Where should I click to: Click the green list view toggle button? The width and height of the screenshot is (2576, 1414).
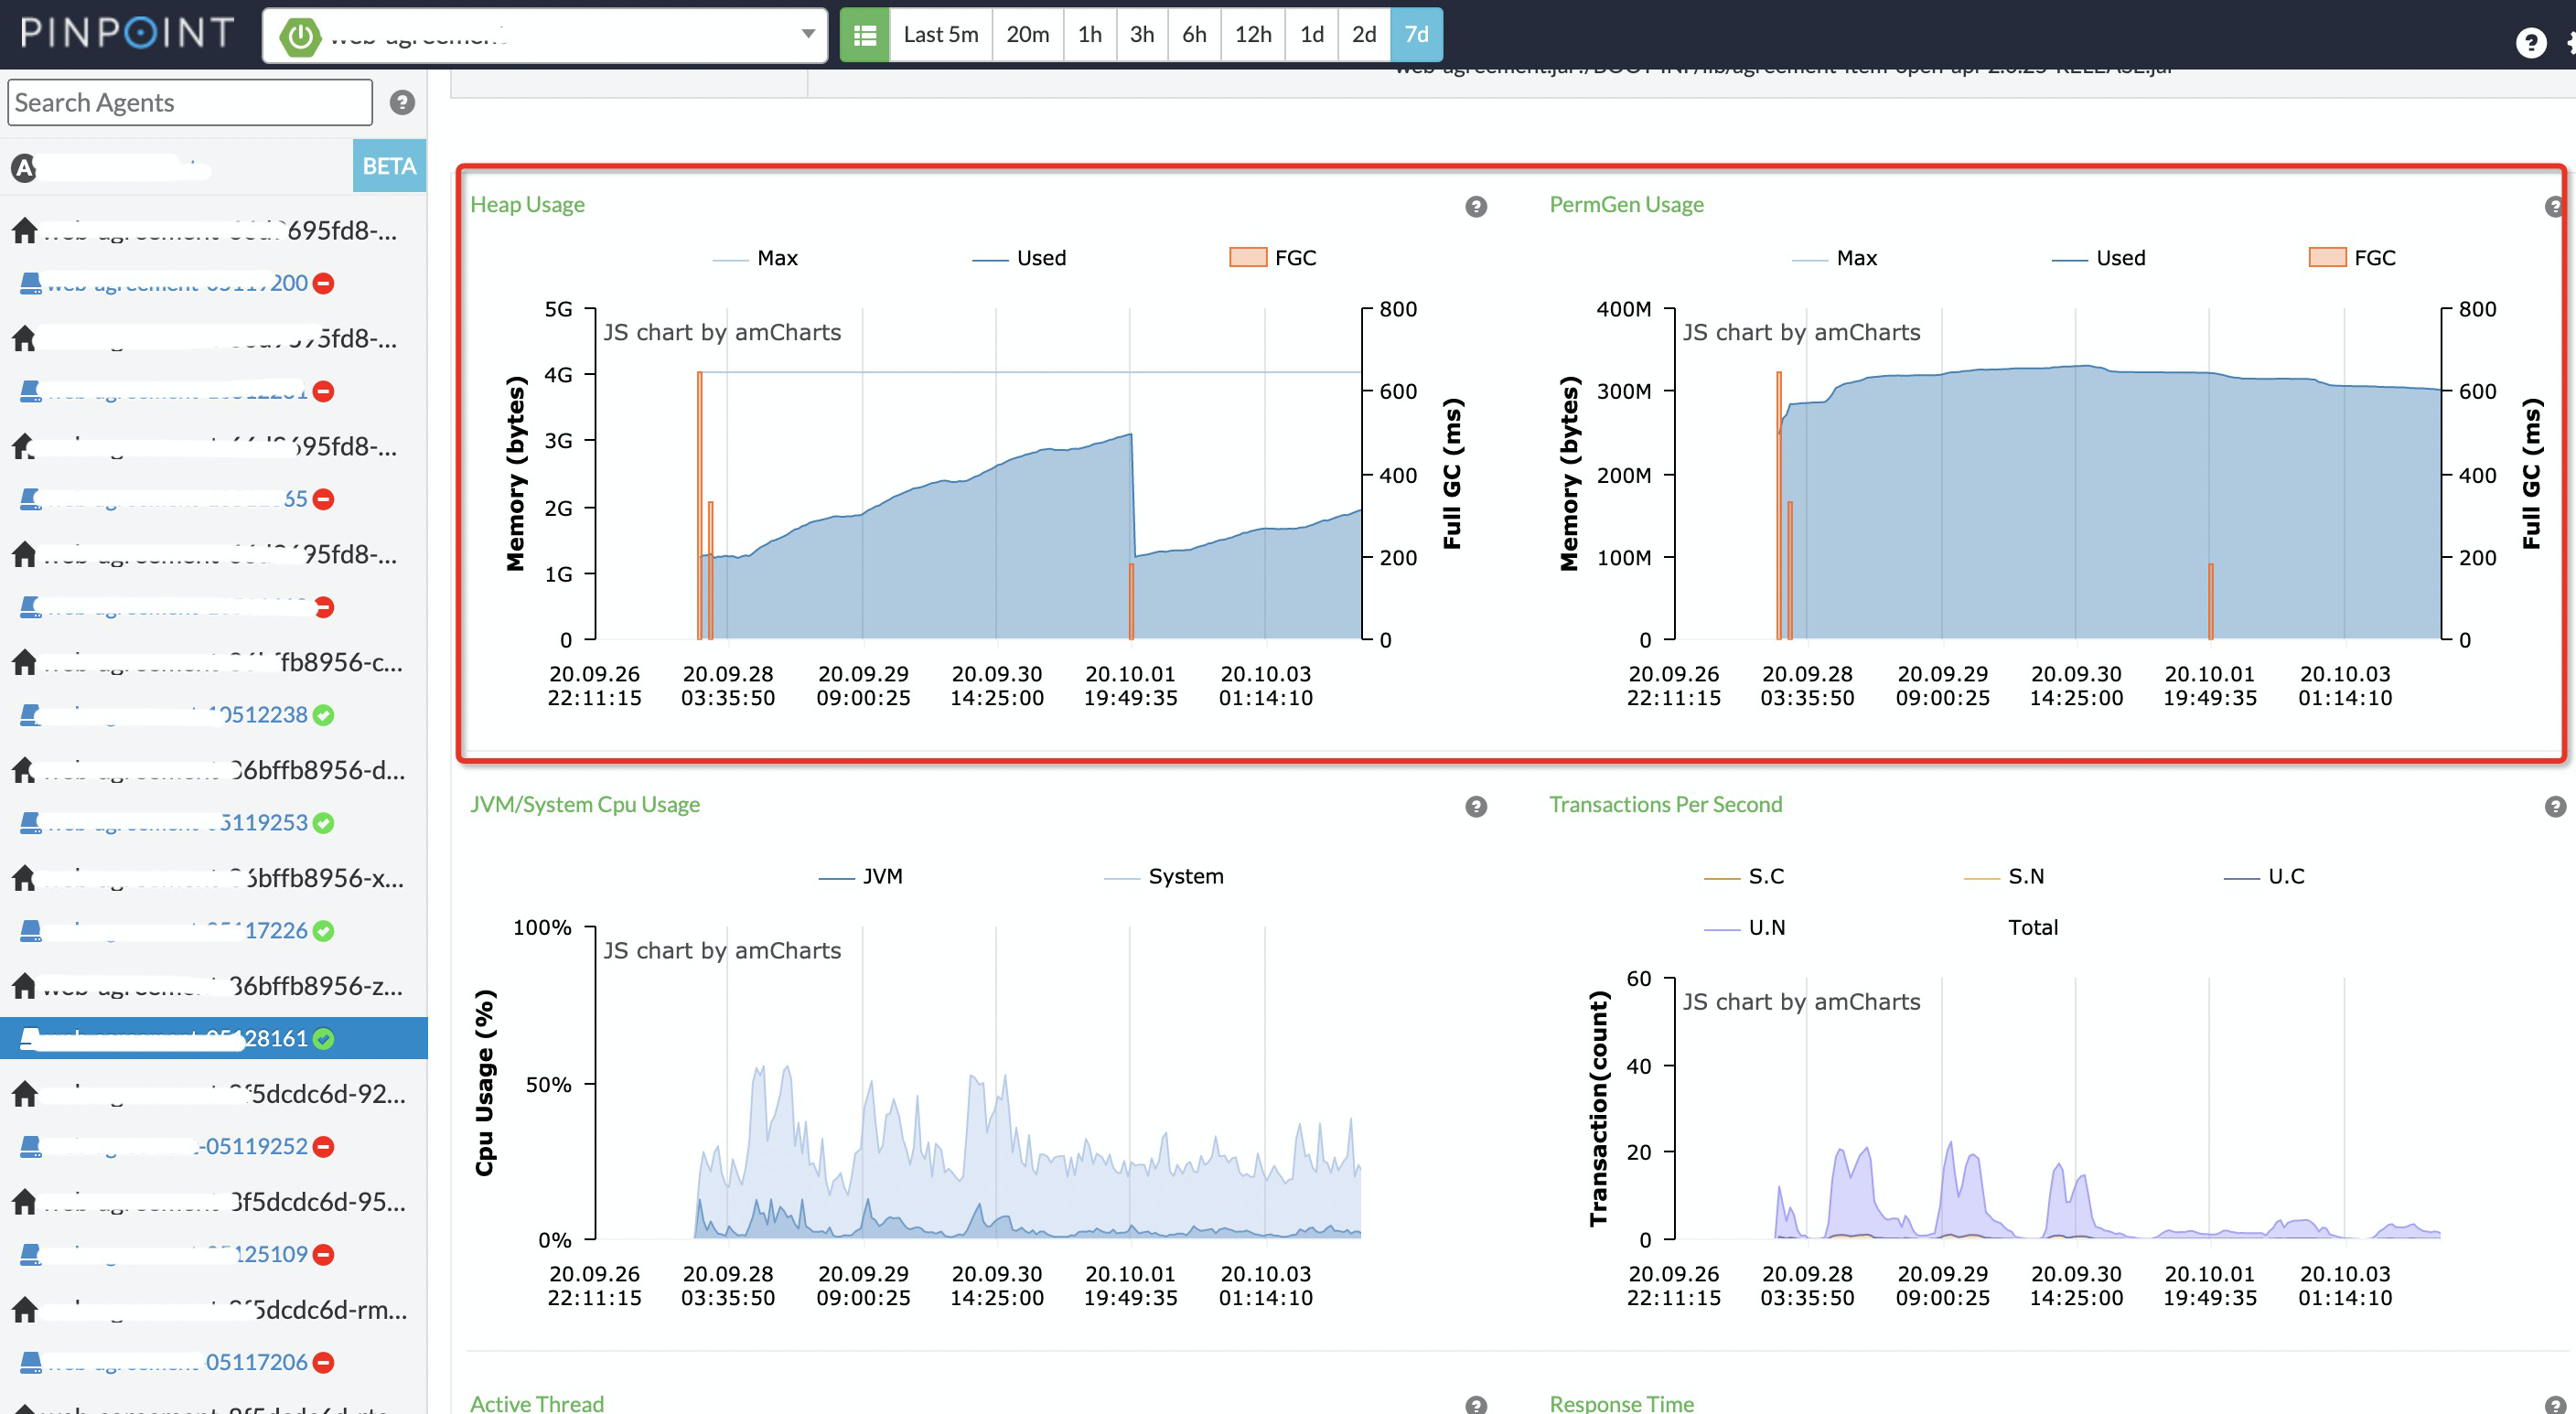pos(865,35)
